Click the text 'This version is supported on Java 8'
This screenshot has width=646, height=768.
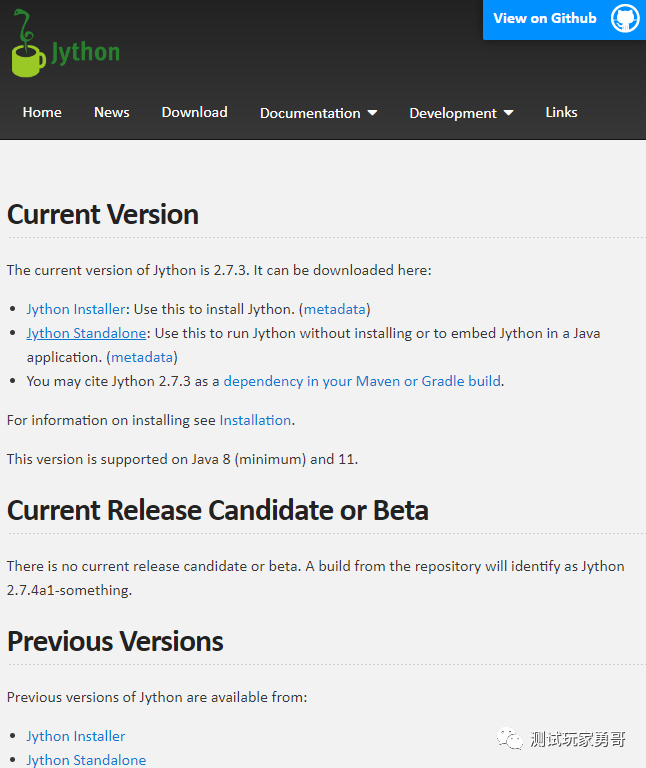click(x=119, y=459)
